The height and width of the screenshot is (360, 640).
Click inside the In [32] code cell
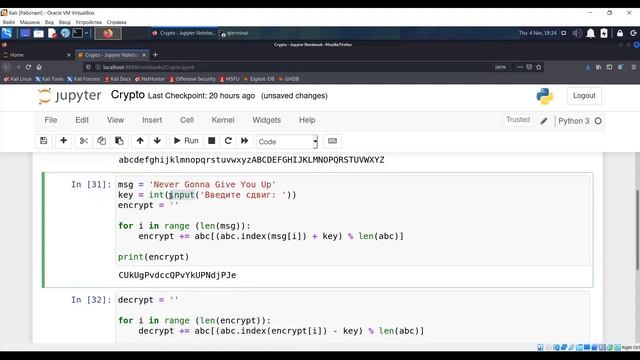[x=353, y=318]
